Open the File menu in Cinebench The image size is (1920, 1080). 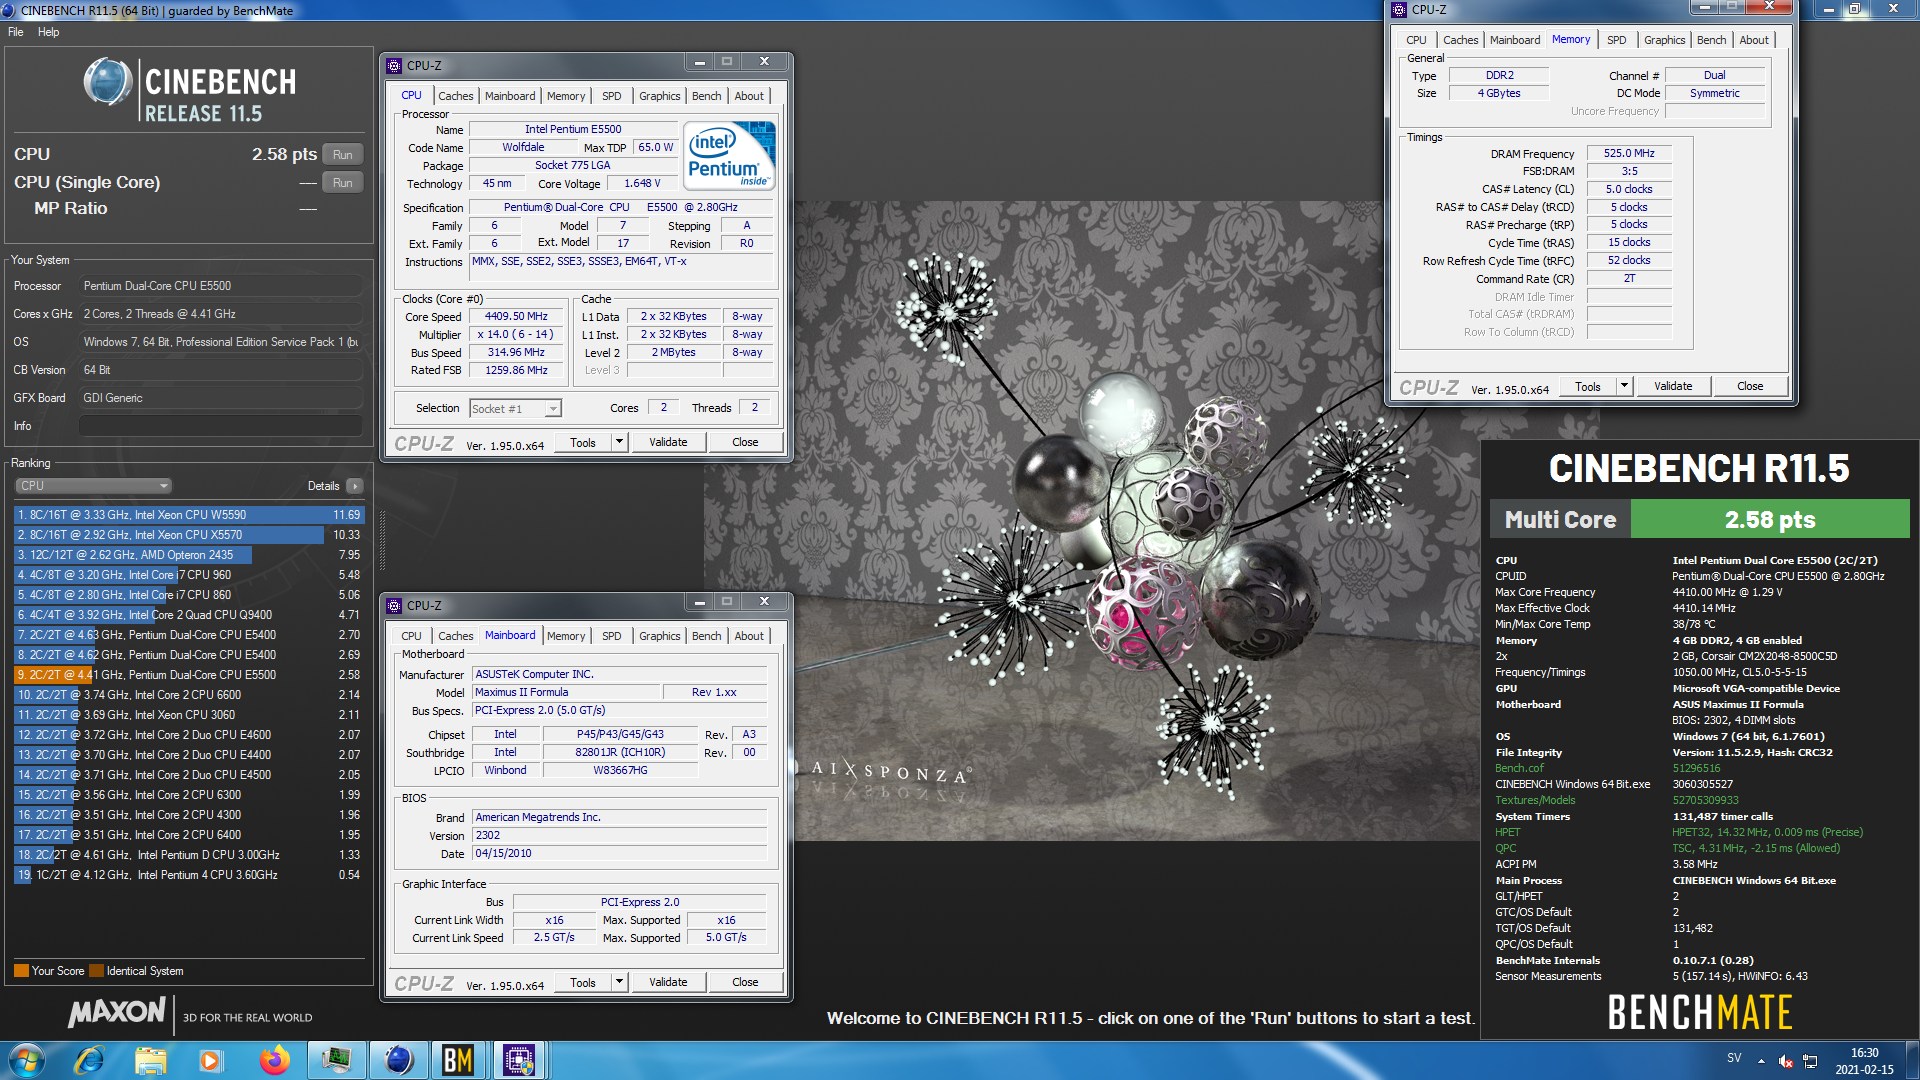click(16, 32)
